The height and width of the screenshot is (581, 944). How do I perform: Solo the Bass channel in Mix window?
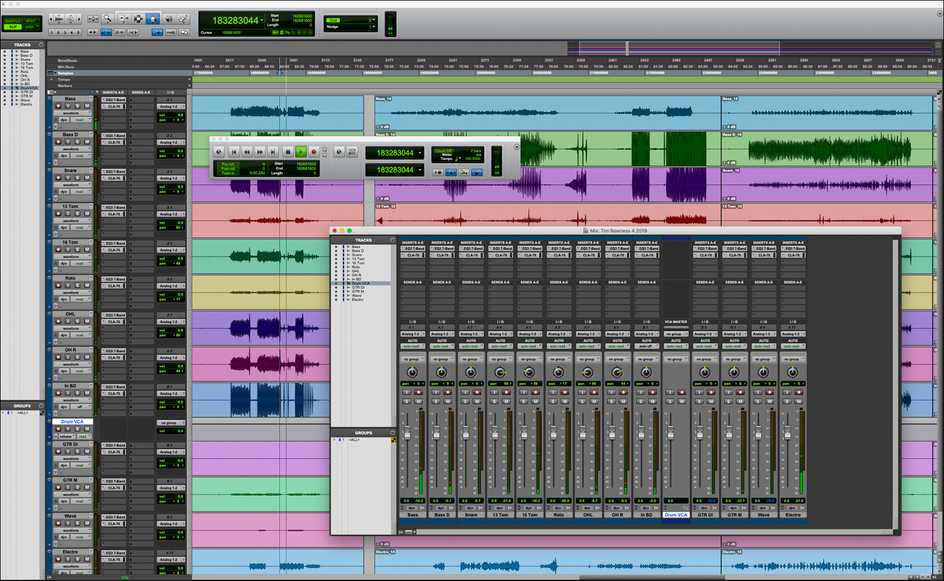pos(406,402)
